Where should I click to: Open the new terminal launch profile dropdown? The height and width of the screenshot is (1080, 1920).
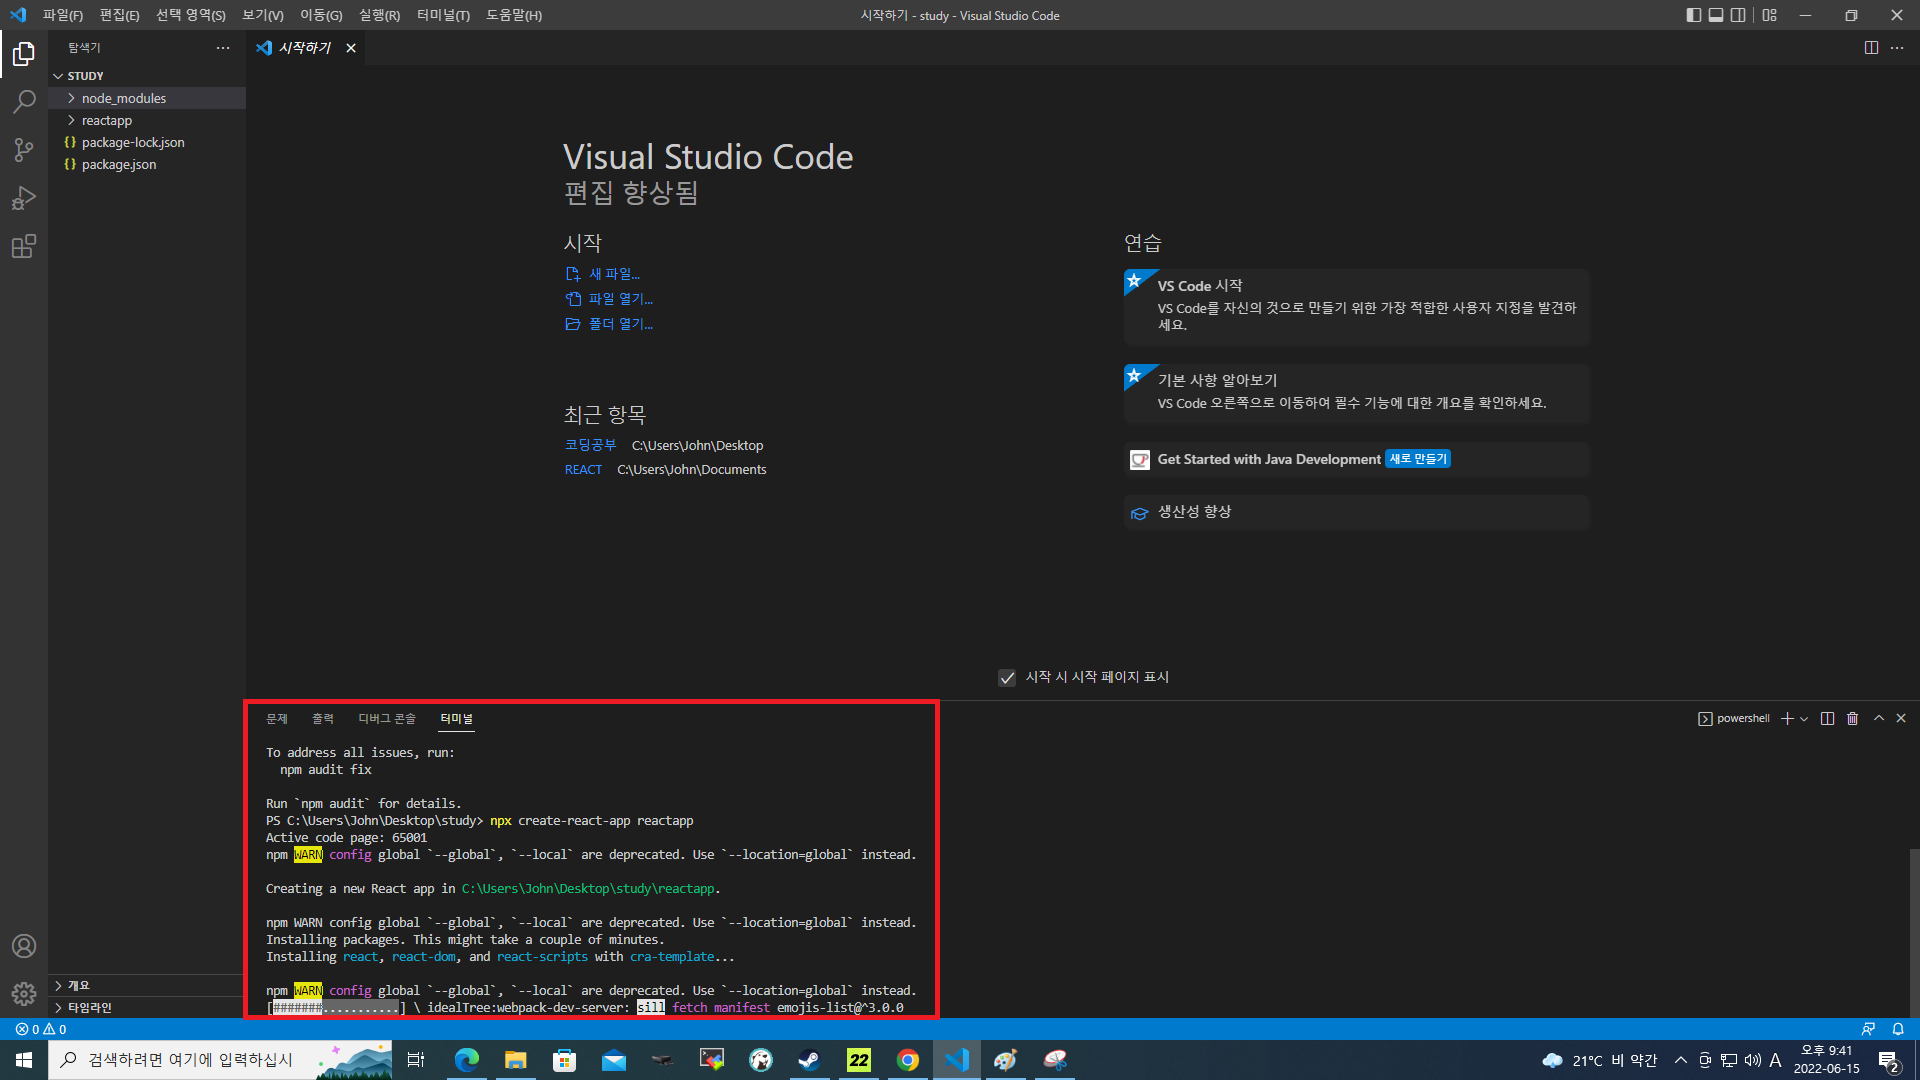coord(1804,719)
